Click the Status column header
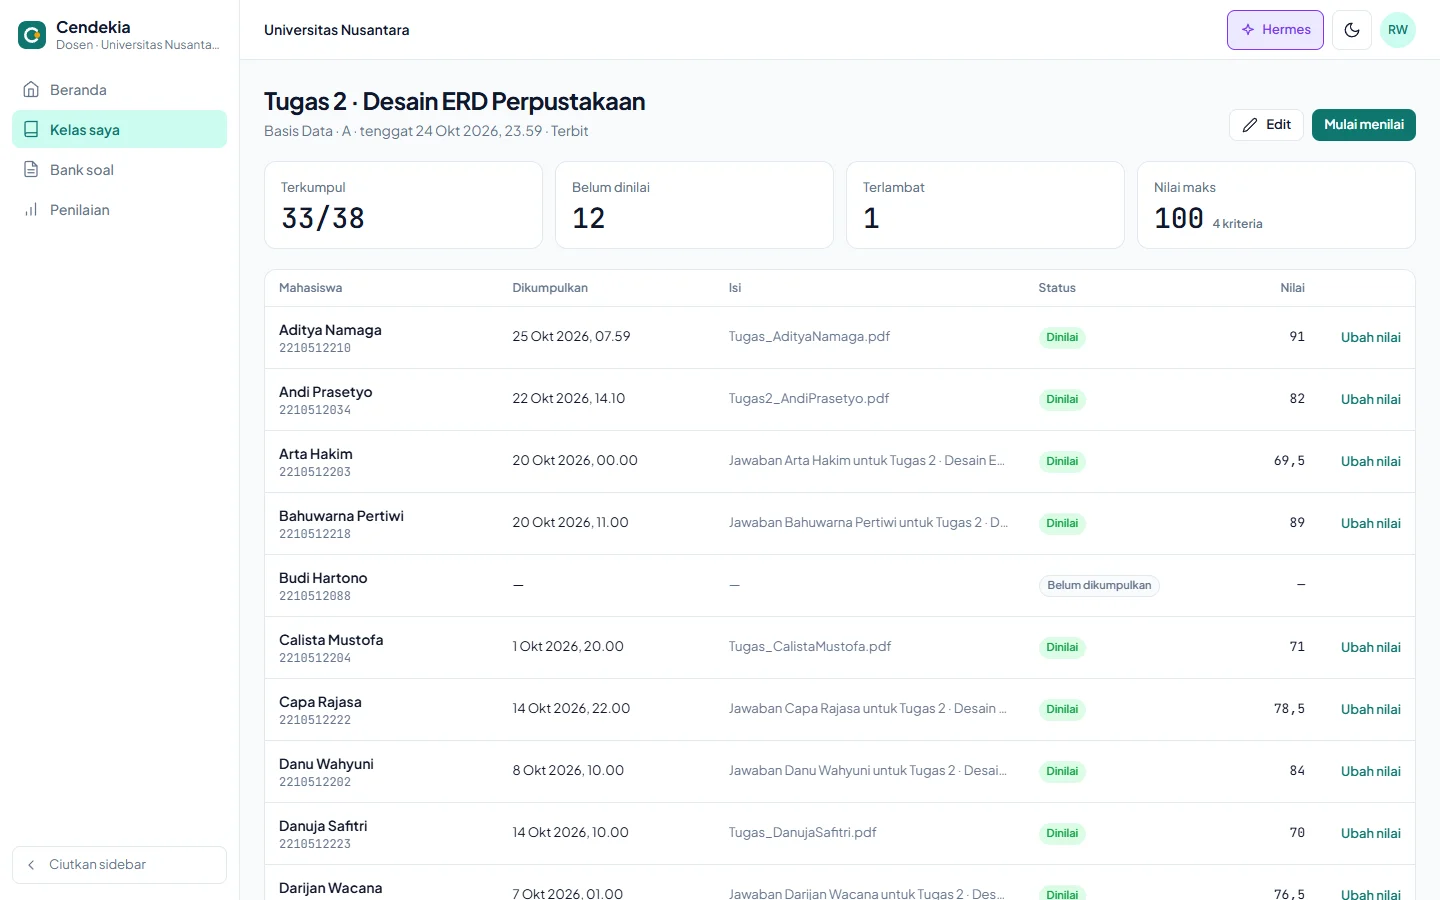The image size is (1440, 900). (1057, 288)
